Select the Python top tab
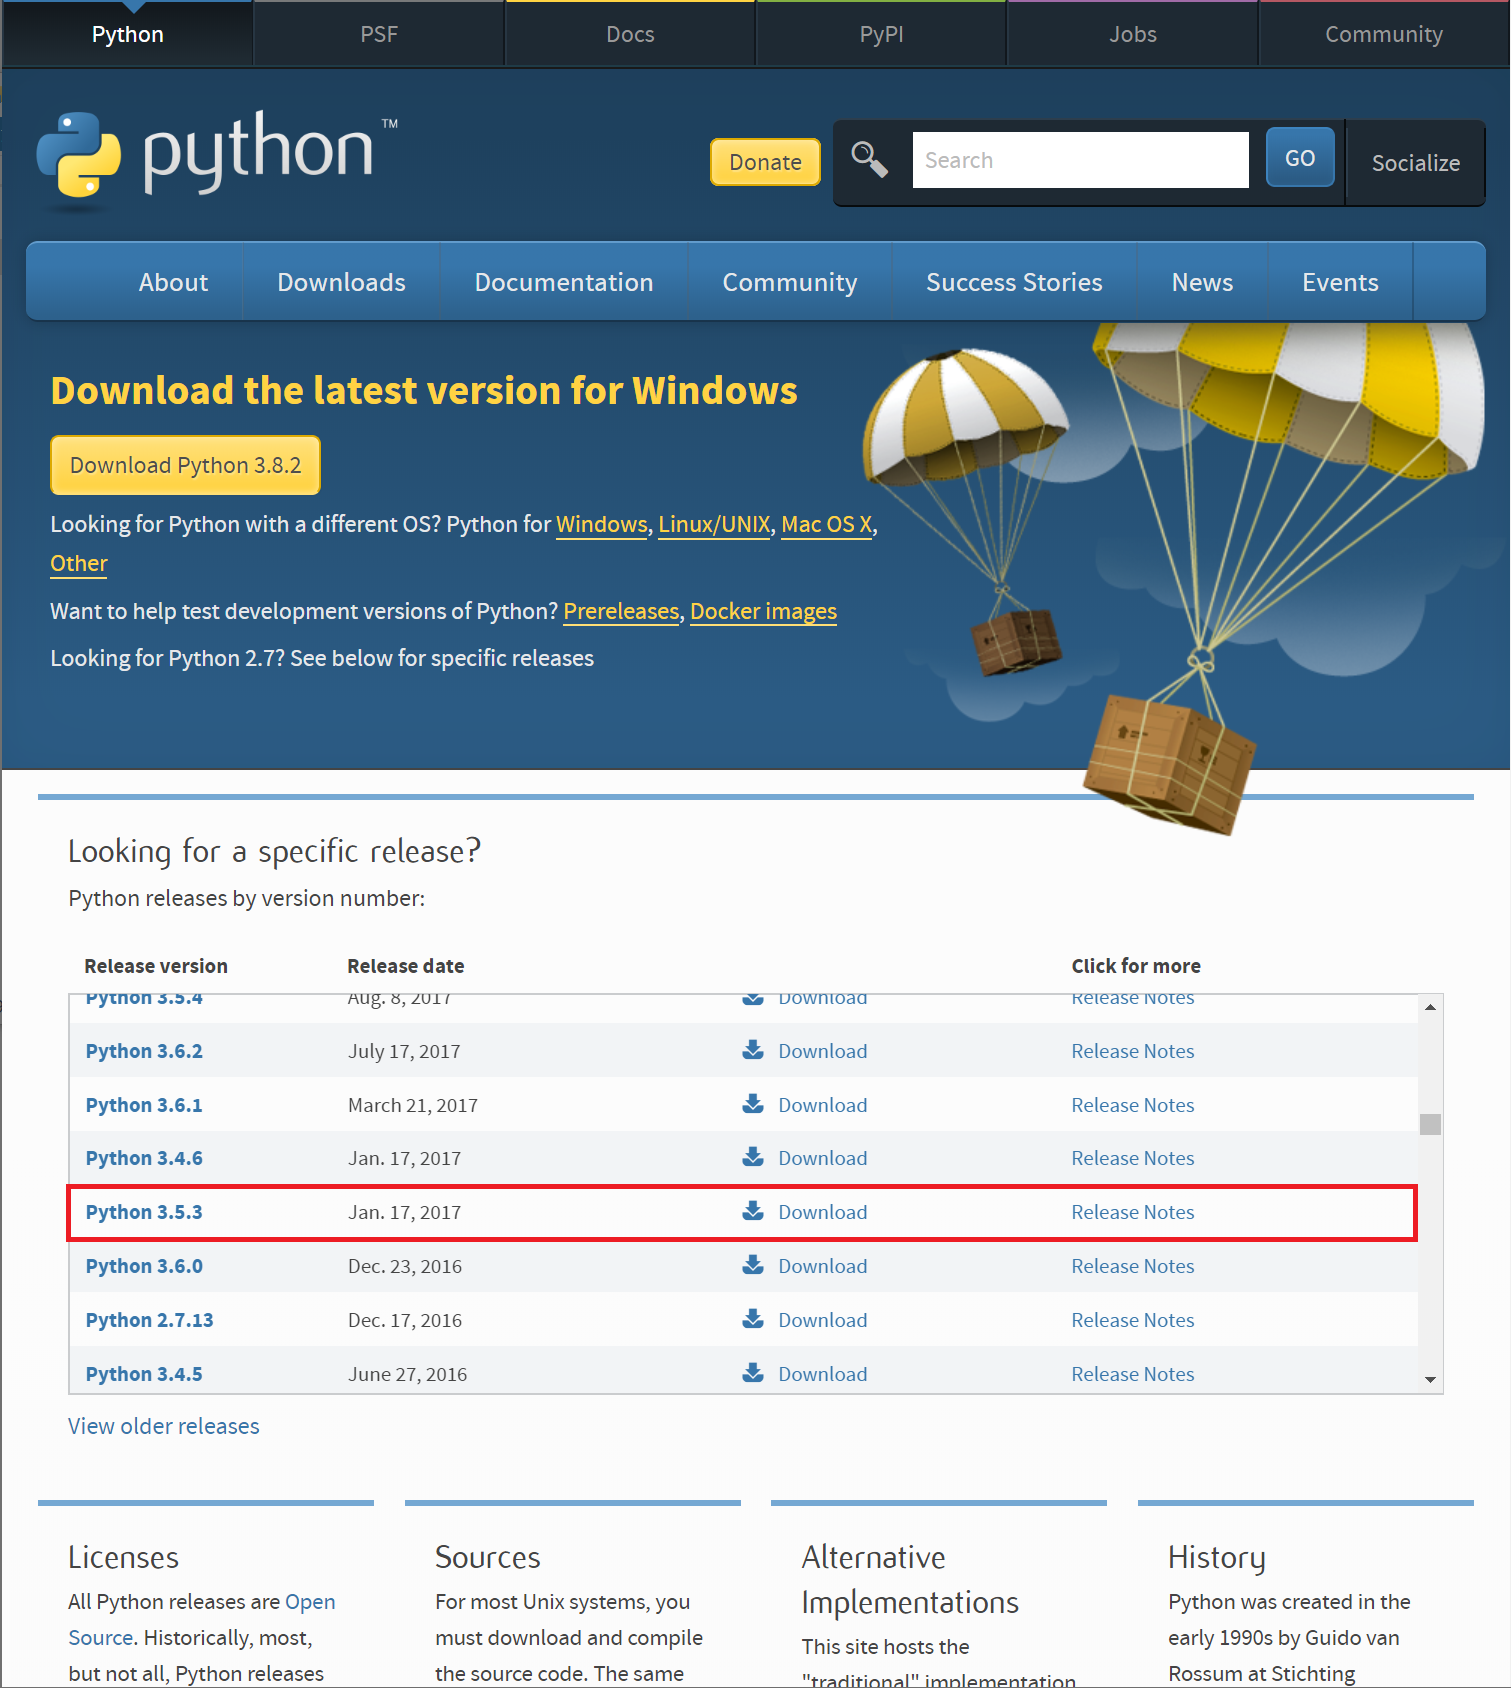1511x1688 pixels. click(127, 34)
